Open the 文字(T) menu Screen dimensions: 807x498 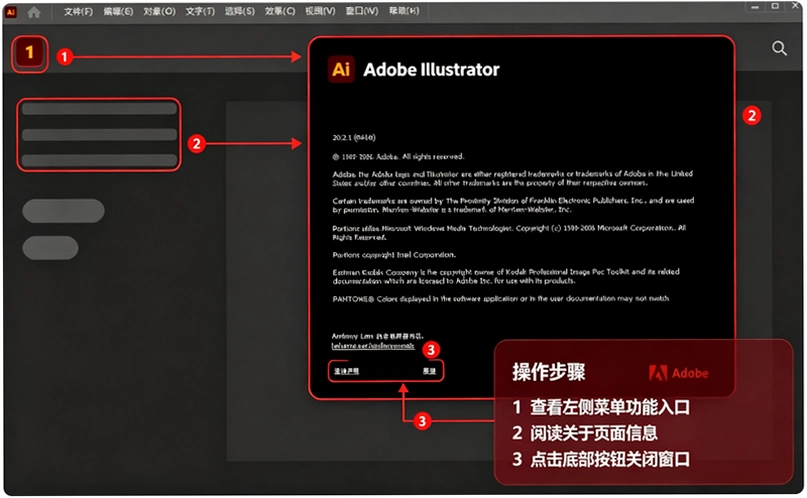click(200, 11)
